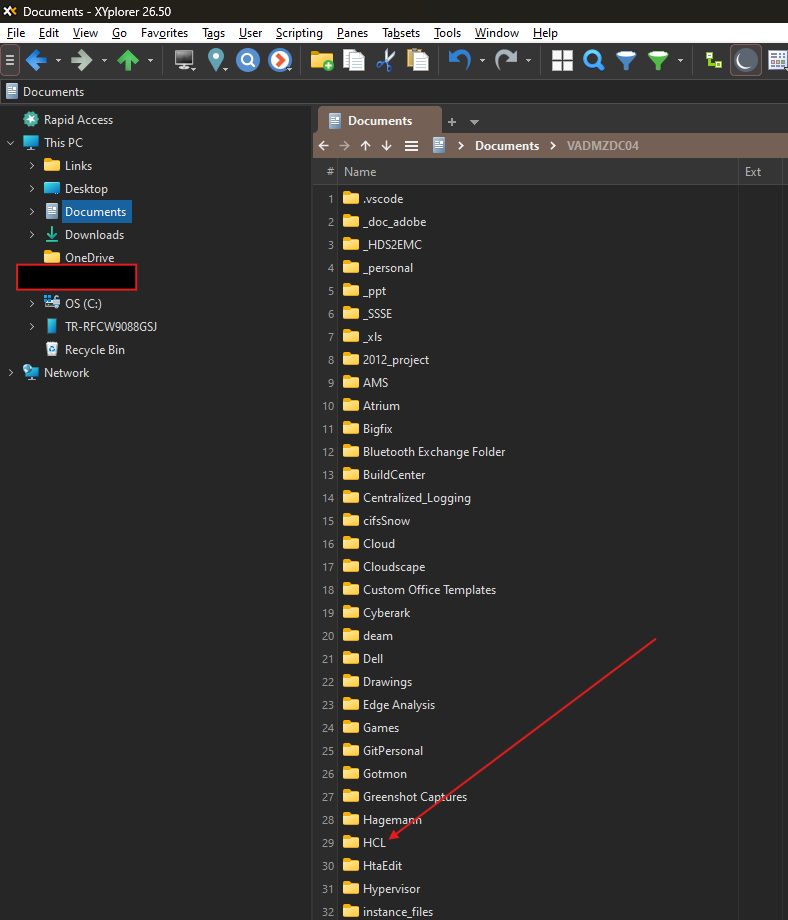
Task: Click the Copy icon in the toolbar
Action: click(x=353, y=61)
